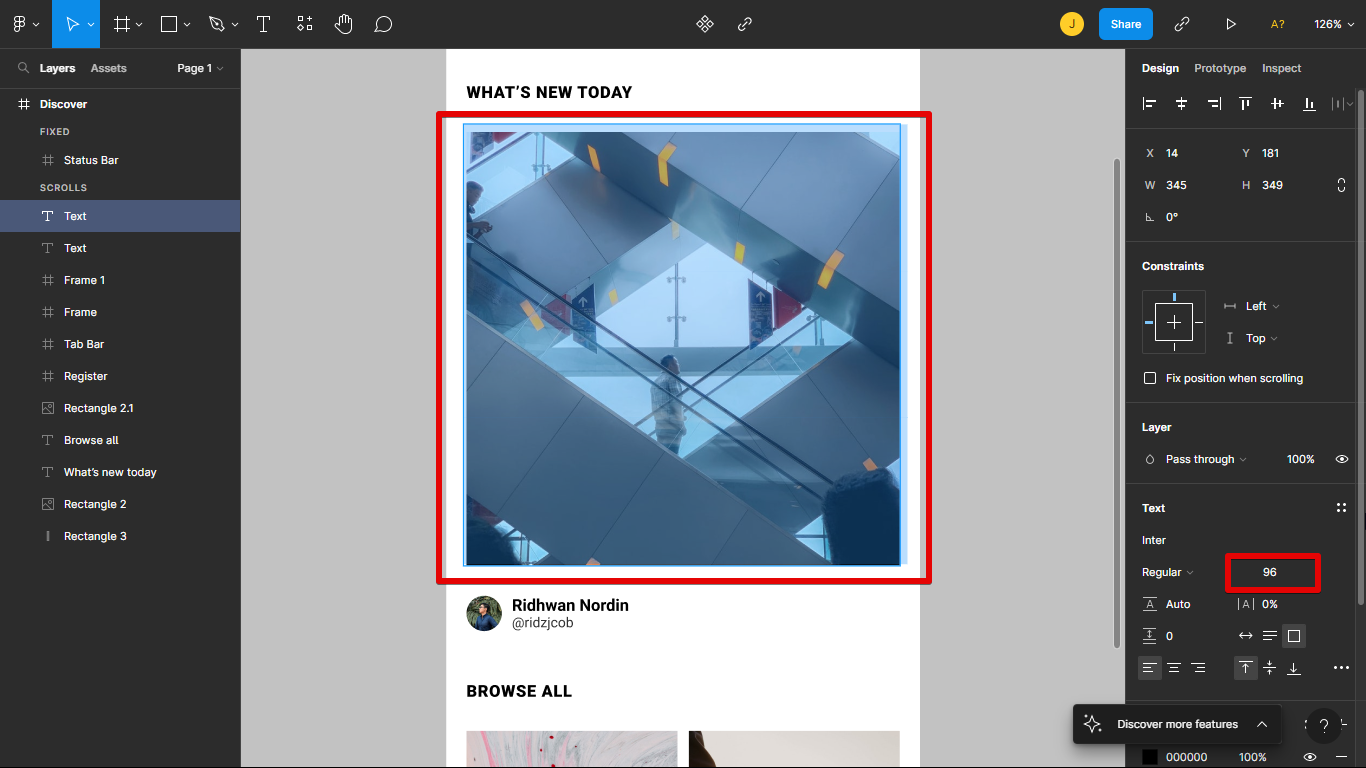
Task: Select the Rectangle shape tool
Action: click(x=169, y=24)
